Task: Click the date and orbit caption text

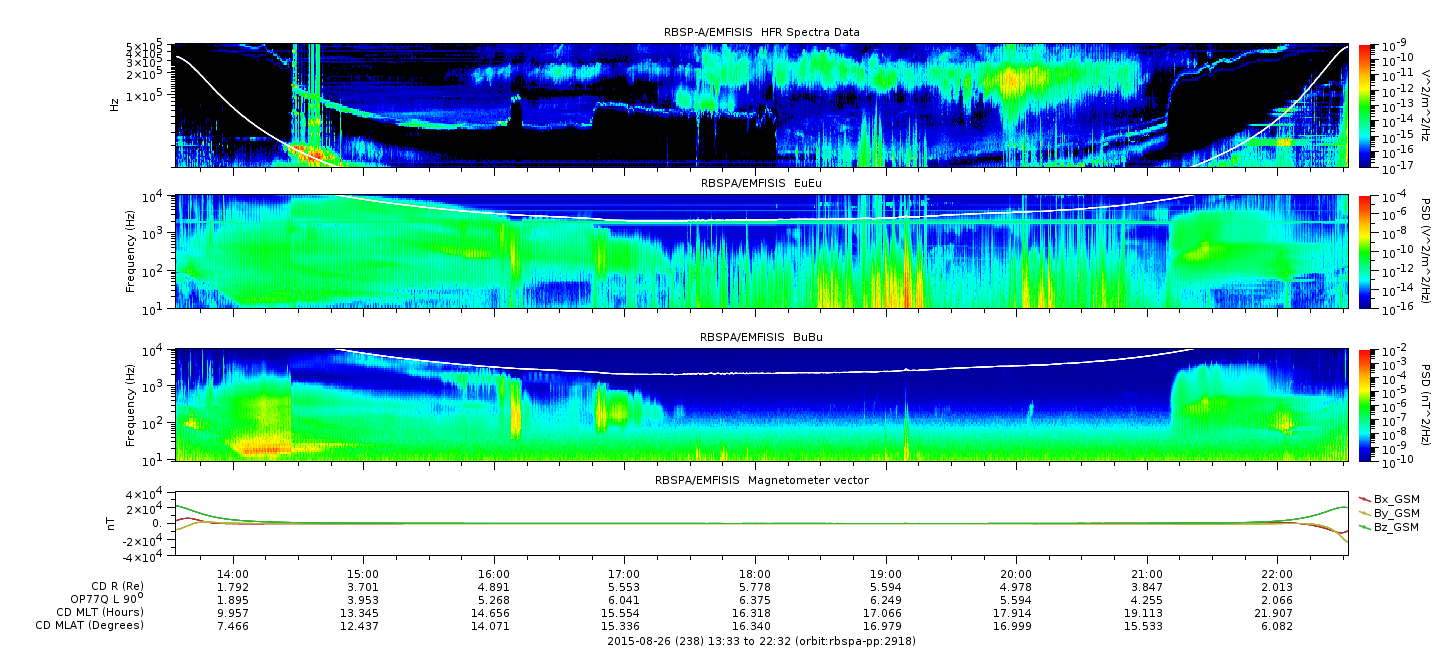Action: coord(761,641)
